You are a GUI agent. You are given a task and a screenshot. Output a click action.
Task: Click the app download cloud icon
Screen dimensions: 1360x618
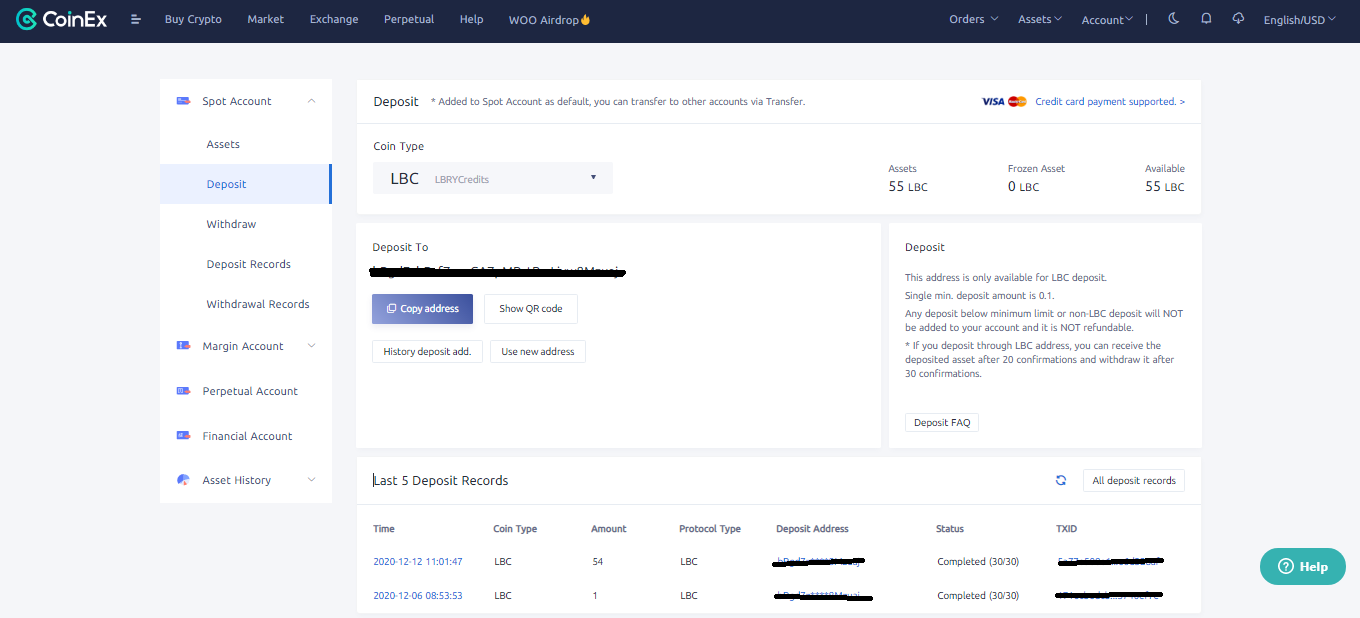point(1238,19)
